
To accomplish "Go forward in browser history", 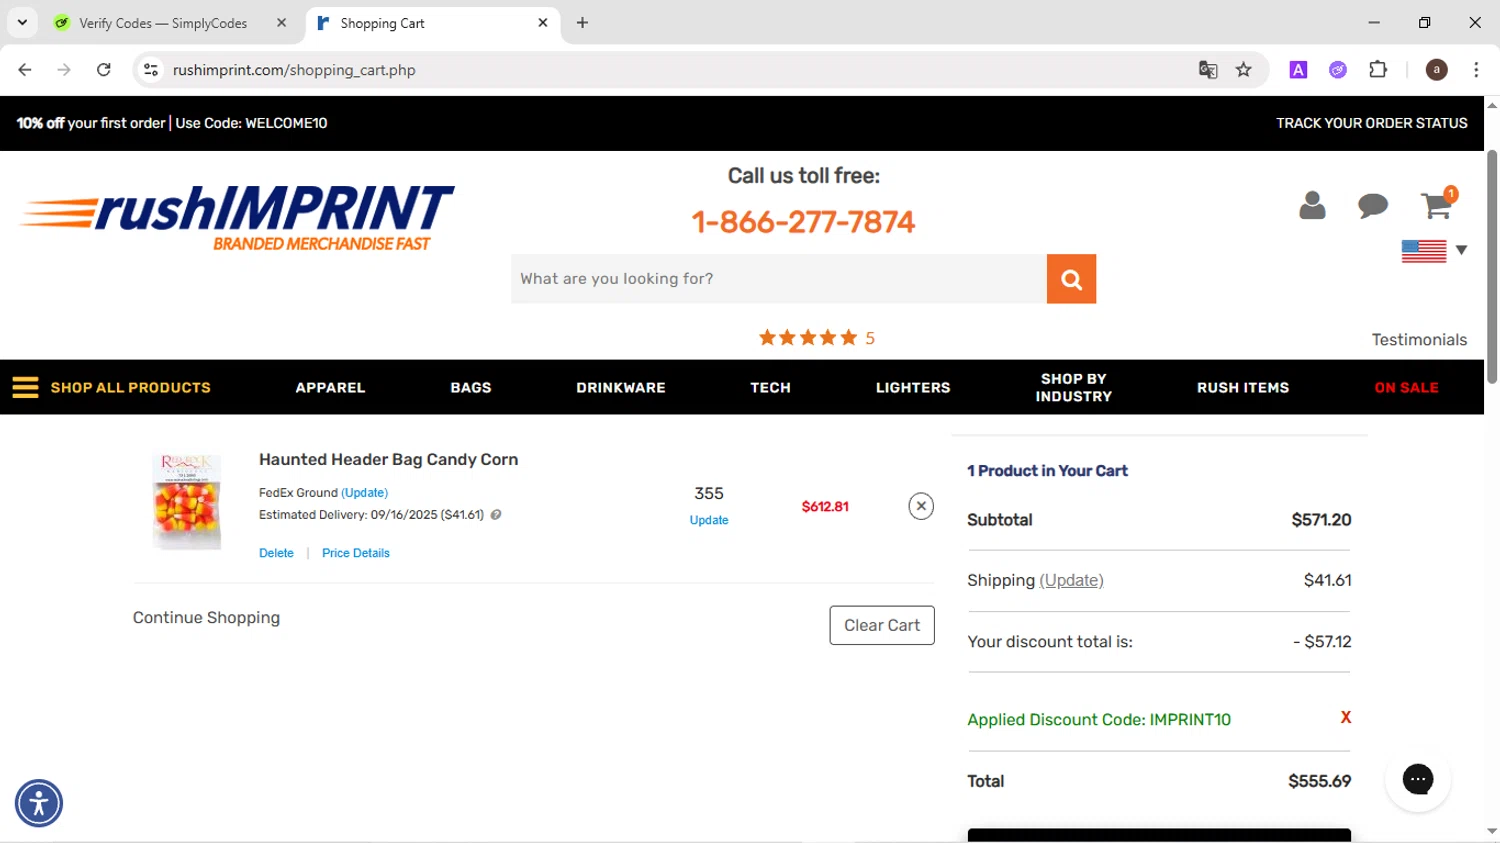I will tap(64, 70).
